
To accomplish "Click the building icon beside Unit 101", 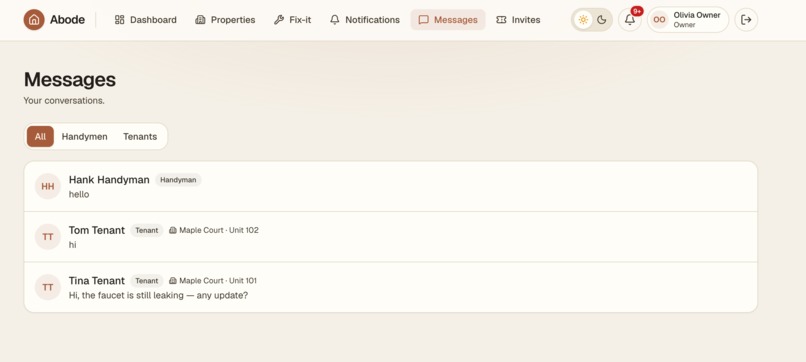I will [x=173, y=280].
